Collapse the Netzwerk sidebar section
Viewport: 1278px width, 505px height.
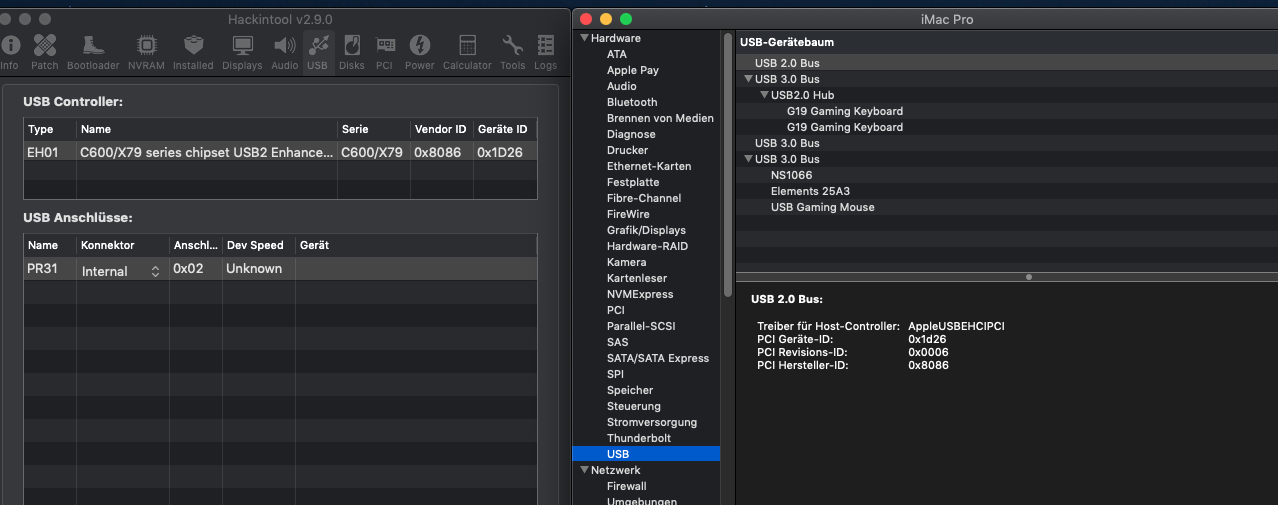tap(584, 470)
